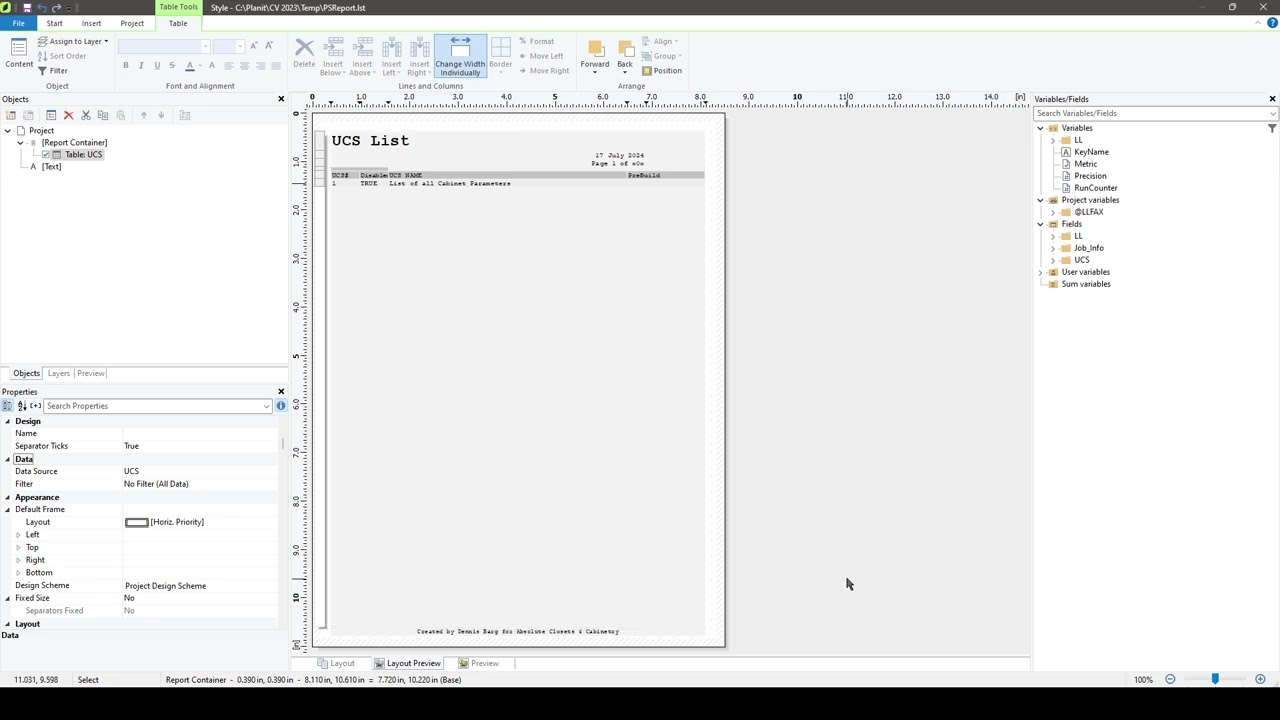Open the Search Variables/Fields dropdown arrow
This screenshot has height=720, width=1280.
1272,113
